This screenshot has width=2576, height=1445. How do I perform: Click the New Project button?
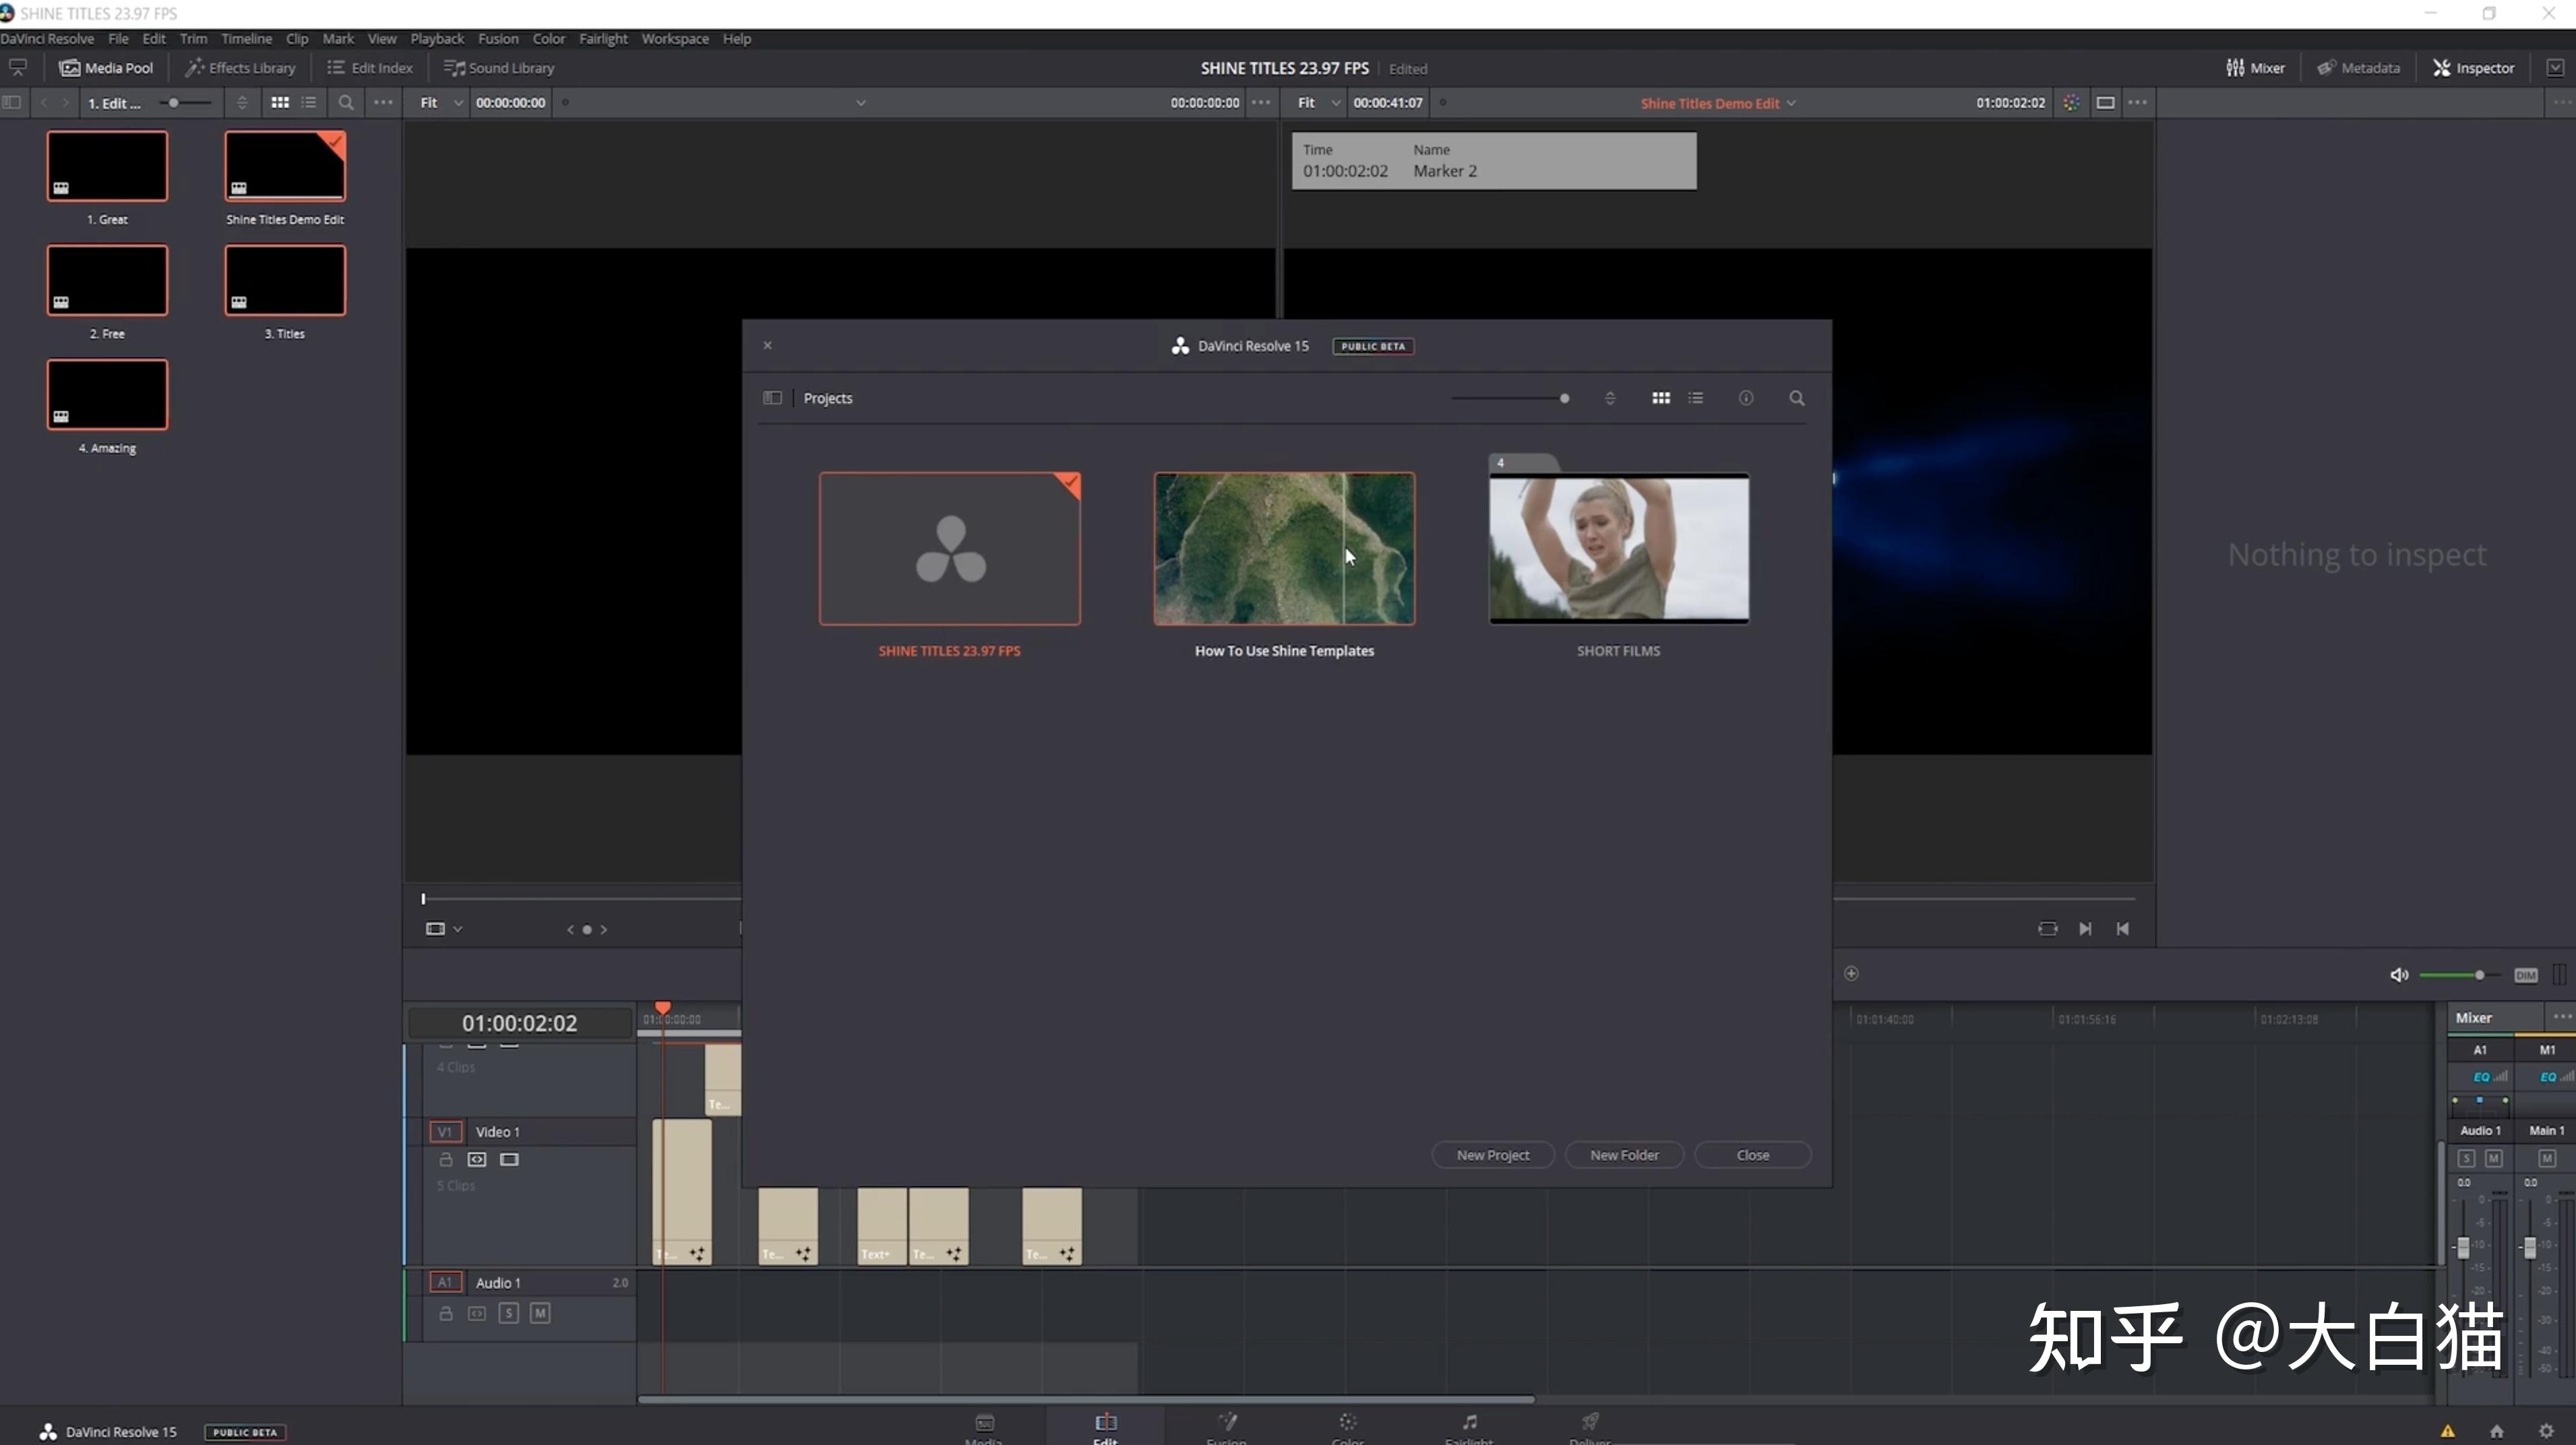pos(1492,1154)
